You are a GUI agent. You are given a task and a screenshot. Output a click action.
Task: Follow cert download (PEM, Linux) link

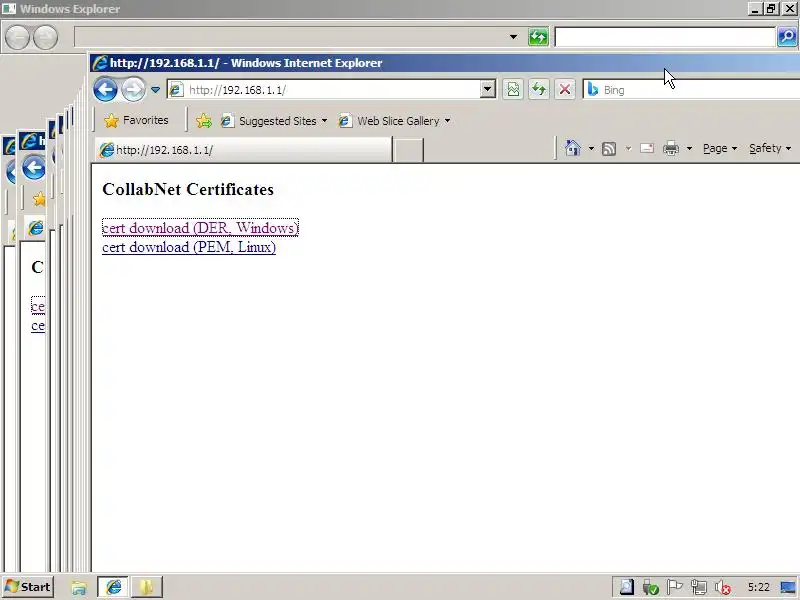pos(189,247)
